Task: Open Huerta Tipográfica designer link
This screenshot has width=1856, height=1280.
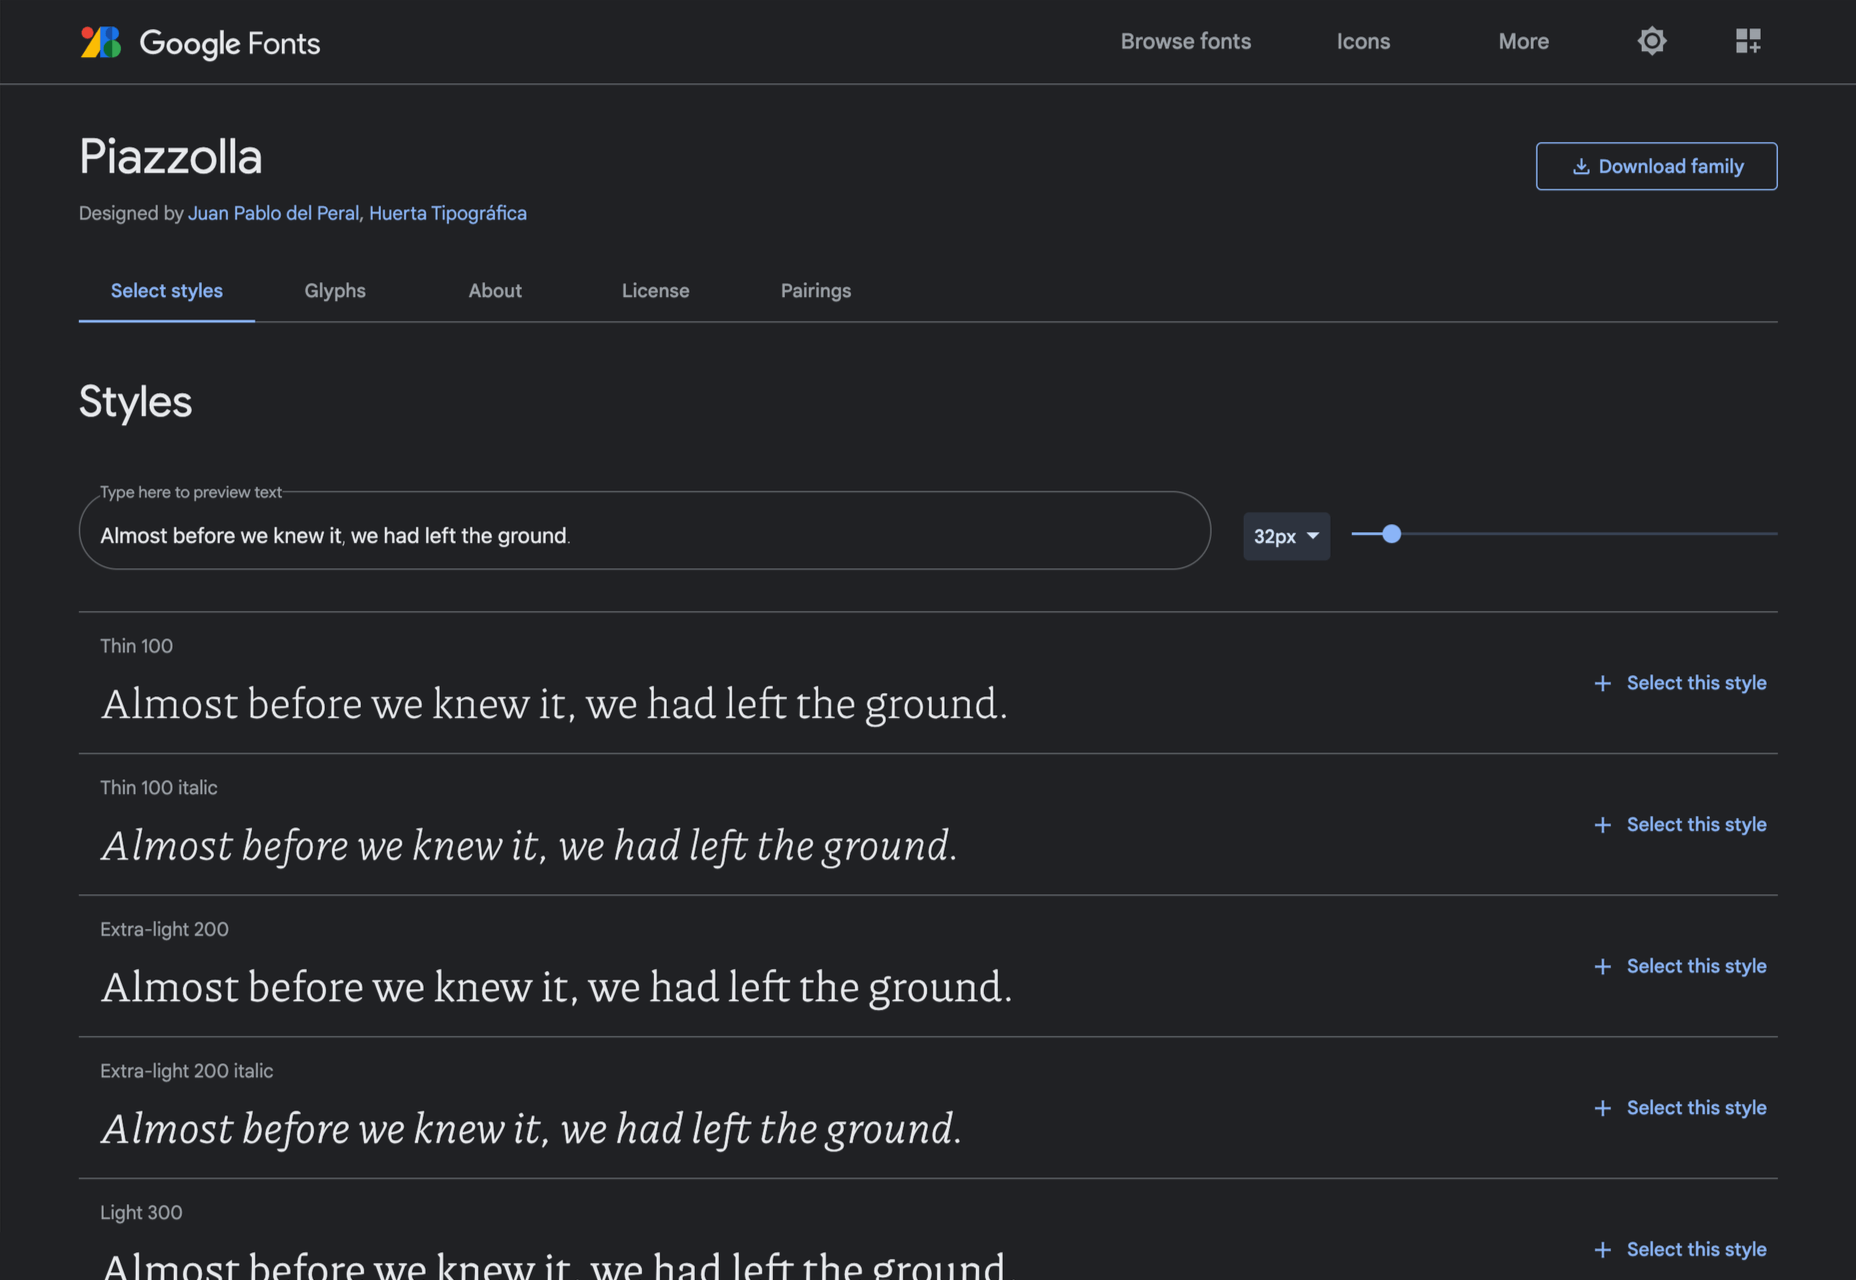Action: click(x=447, y=213)
